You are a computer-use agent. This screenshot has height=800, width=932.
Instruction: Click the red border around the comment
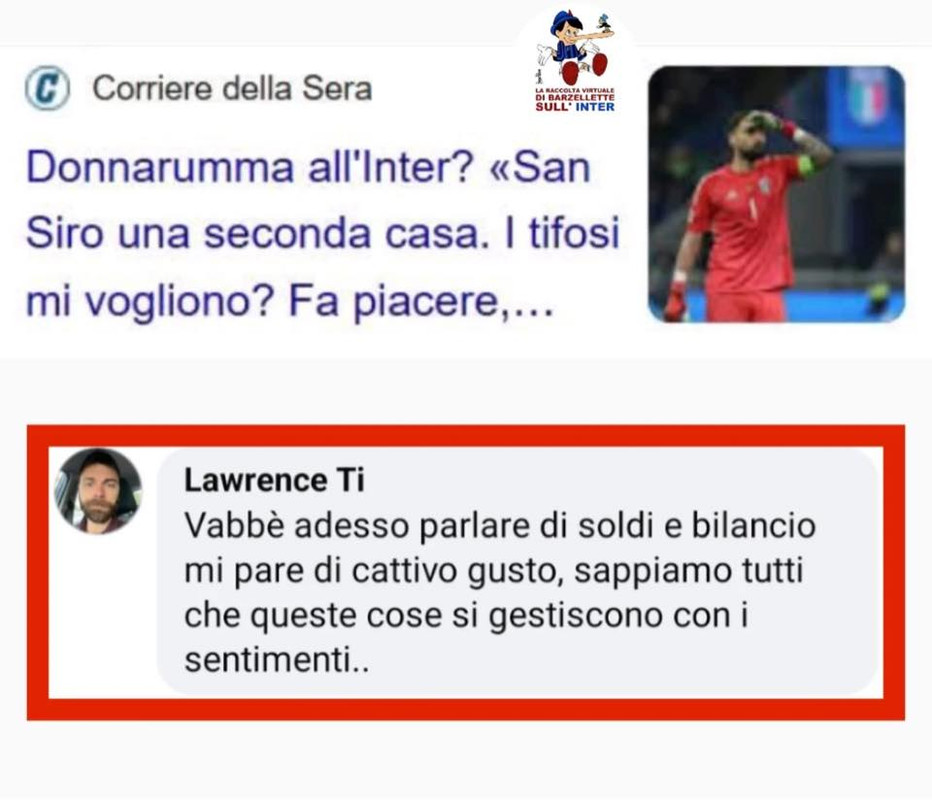[466, 435]
